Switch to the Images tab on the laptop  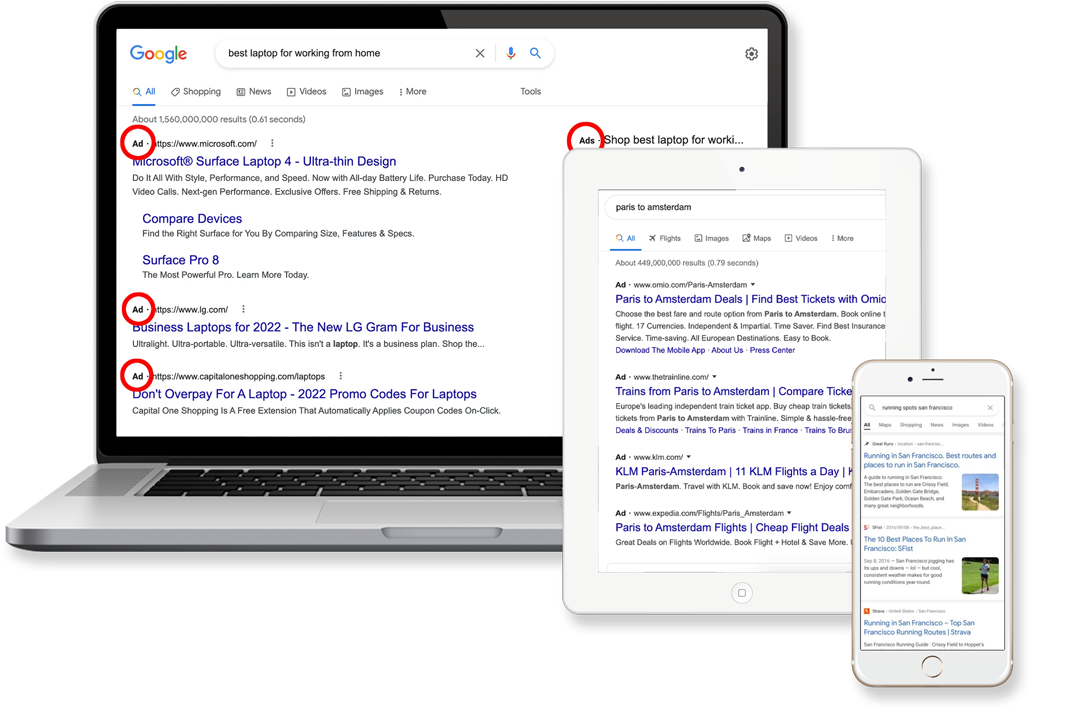pos(362,92)
